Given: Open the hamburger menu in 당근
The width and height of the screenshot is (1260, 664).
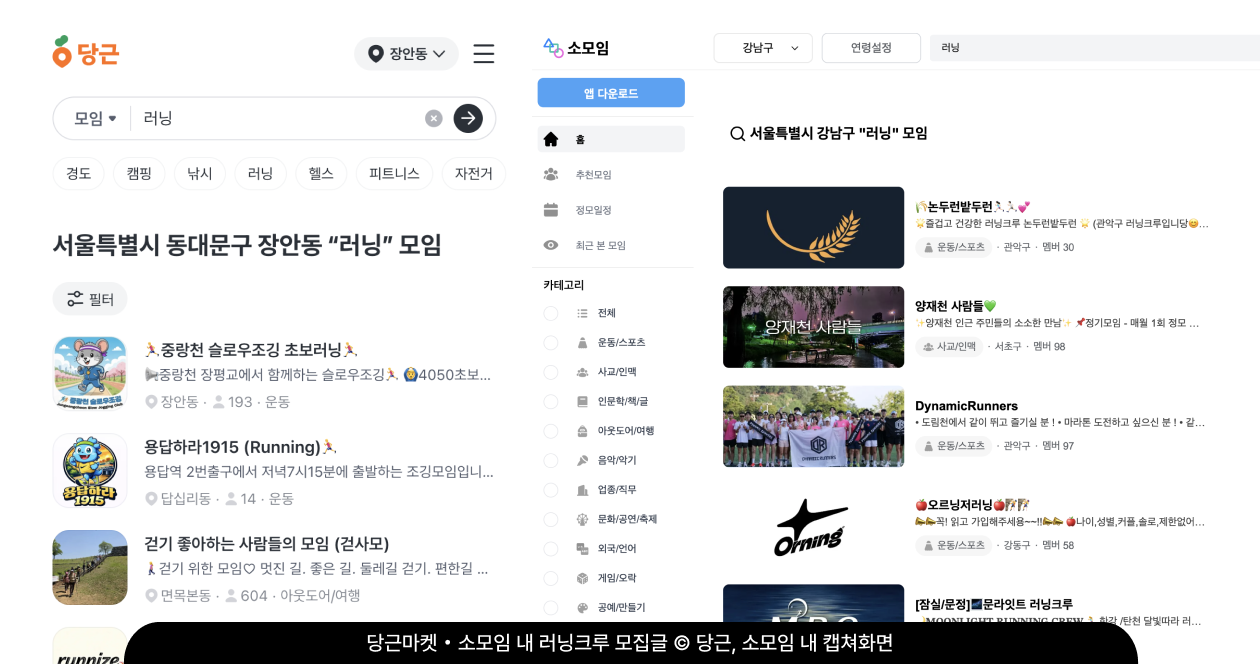Looking at the screenshot, I should point(484,54).
